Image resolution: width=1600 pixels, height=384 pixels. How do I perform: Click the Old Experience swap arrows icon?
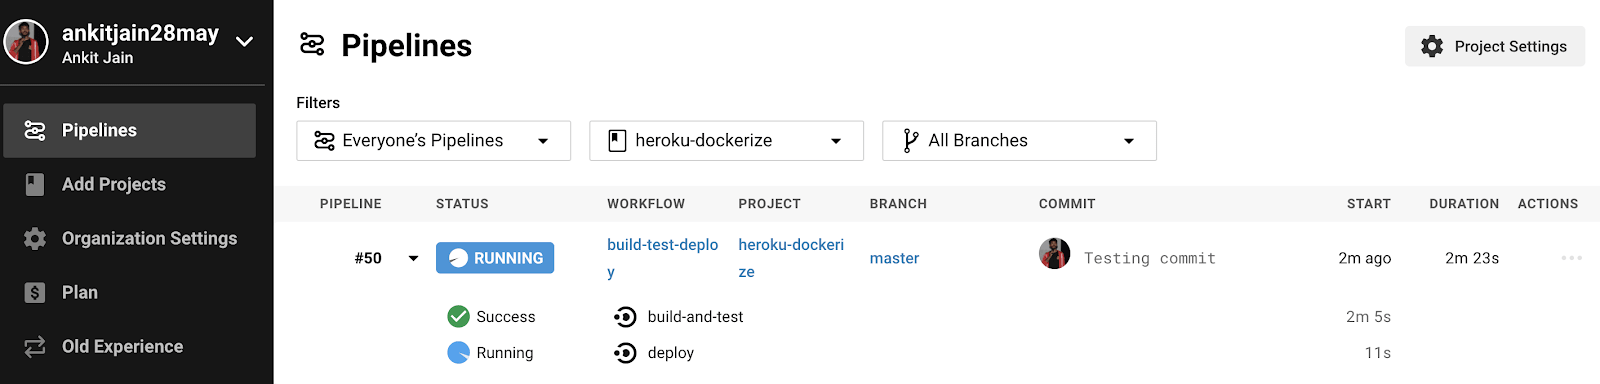click(x=35, y=346)
